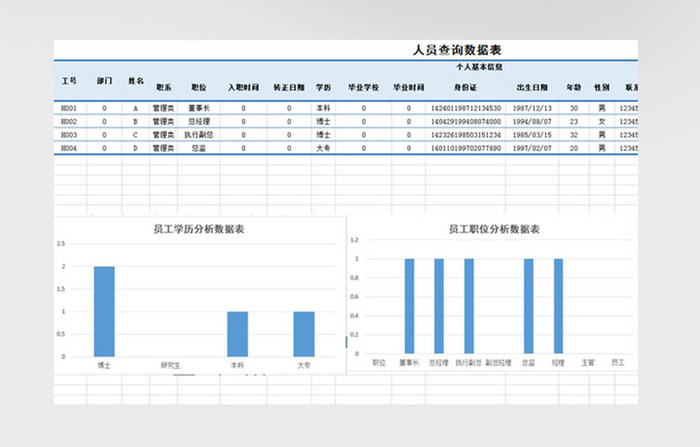Select the 员工职位分析数据表 chart title
This screenshot has width=700, height=447.
(494, 229)
